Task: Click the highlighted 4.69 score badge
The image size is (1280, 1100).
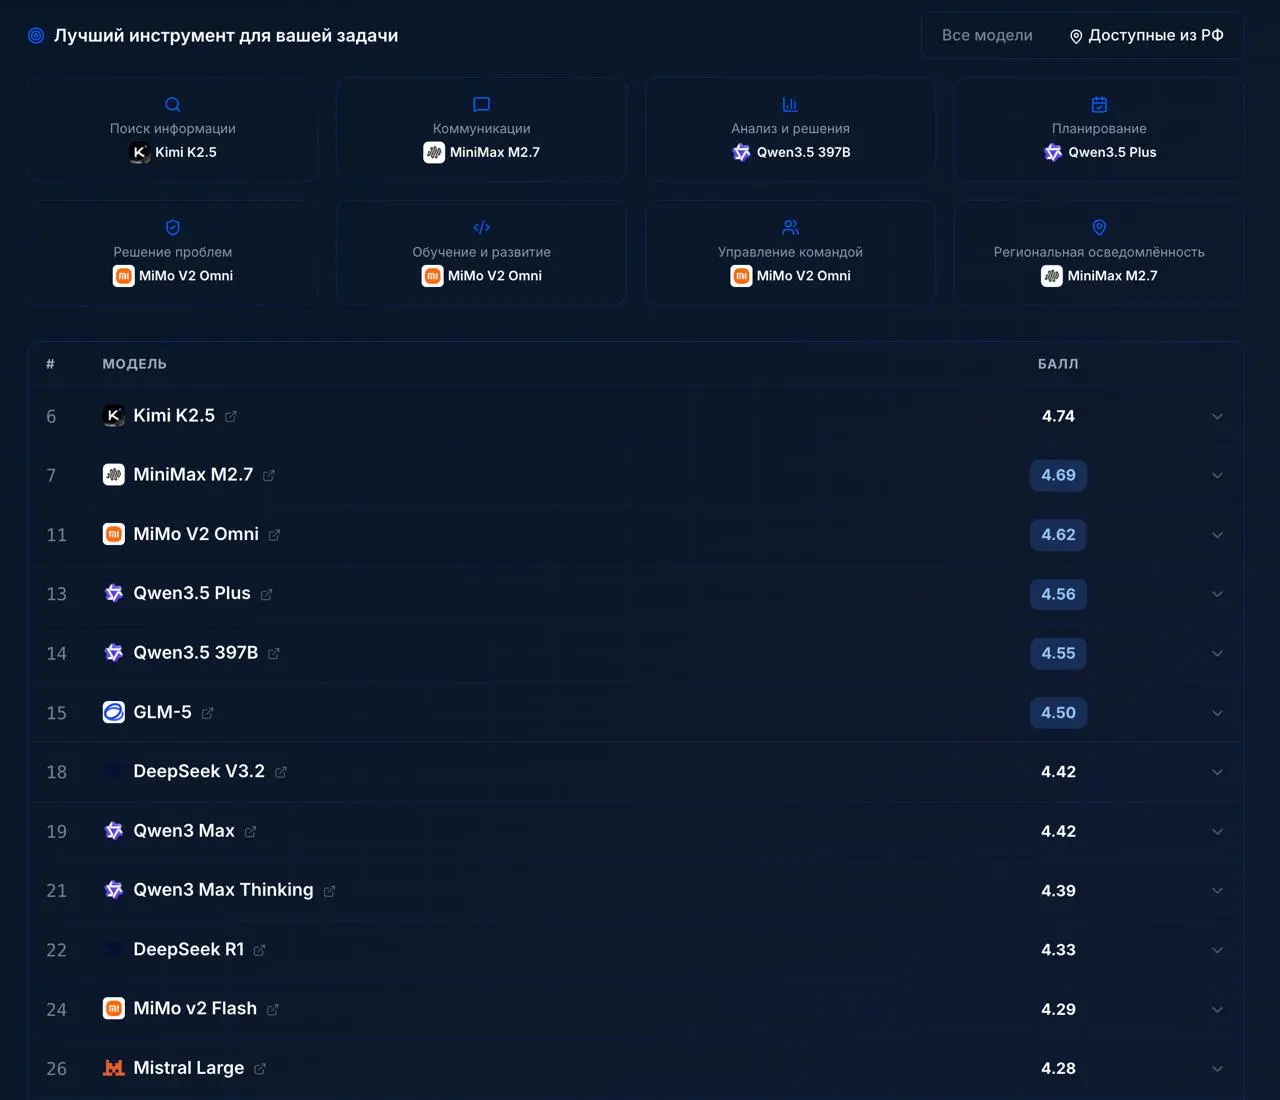Action: click(x=1058, y=475)
